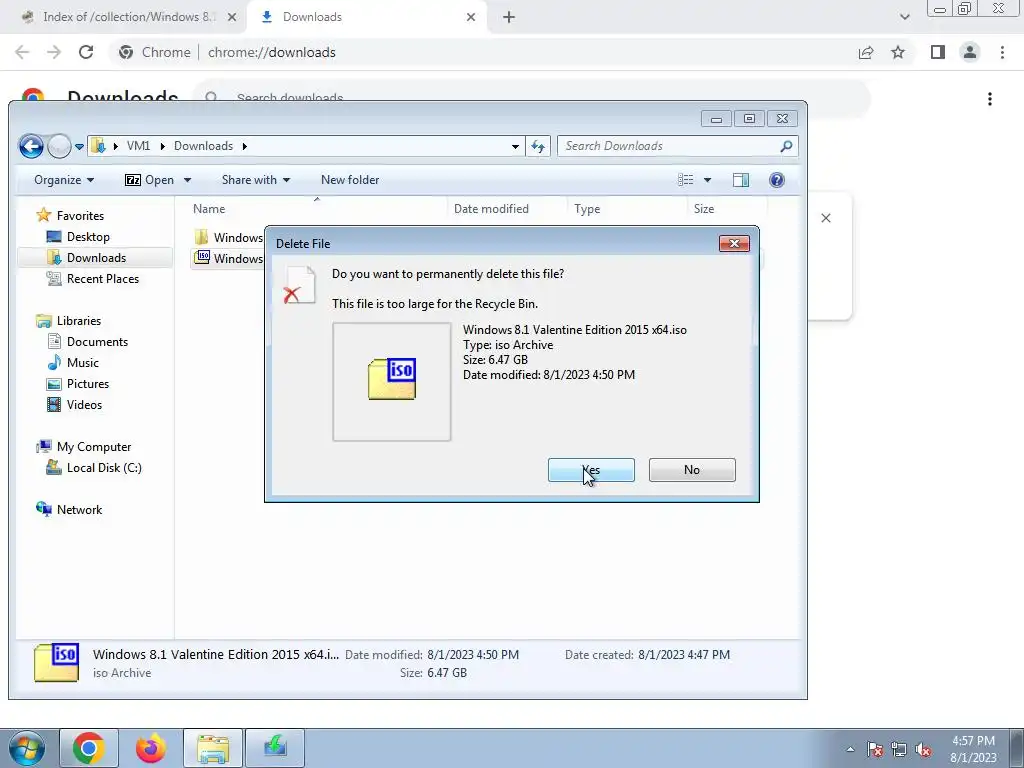
Task: Open Local Disk (C:)
Action: pos(104,468)
